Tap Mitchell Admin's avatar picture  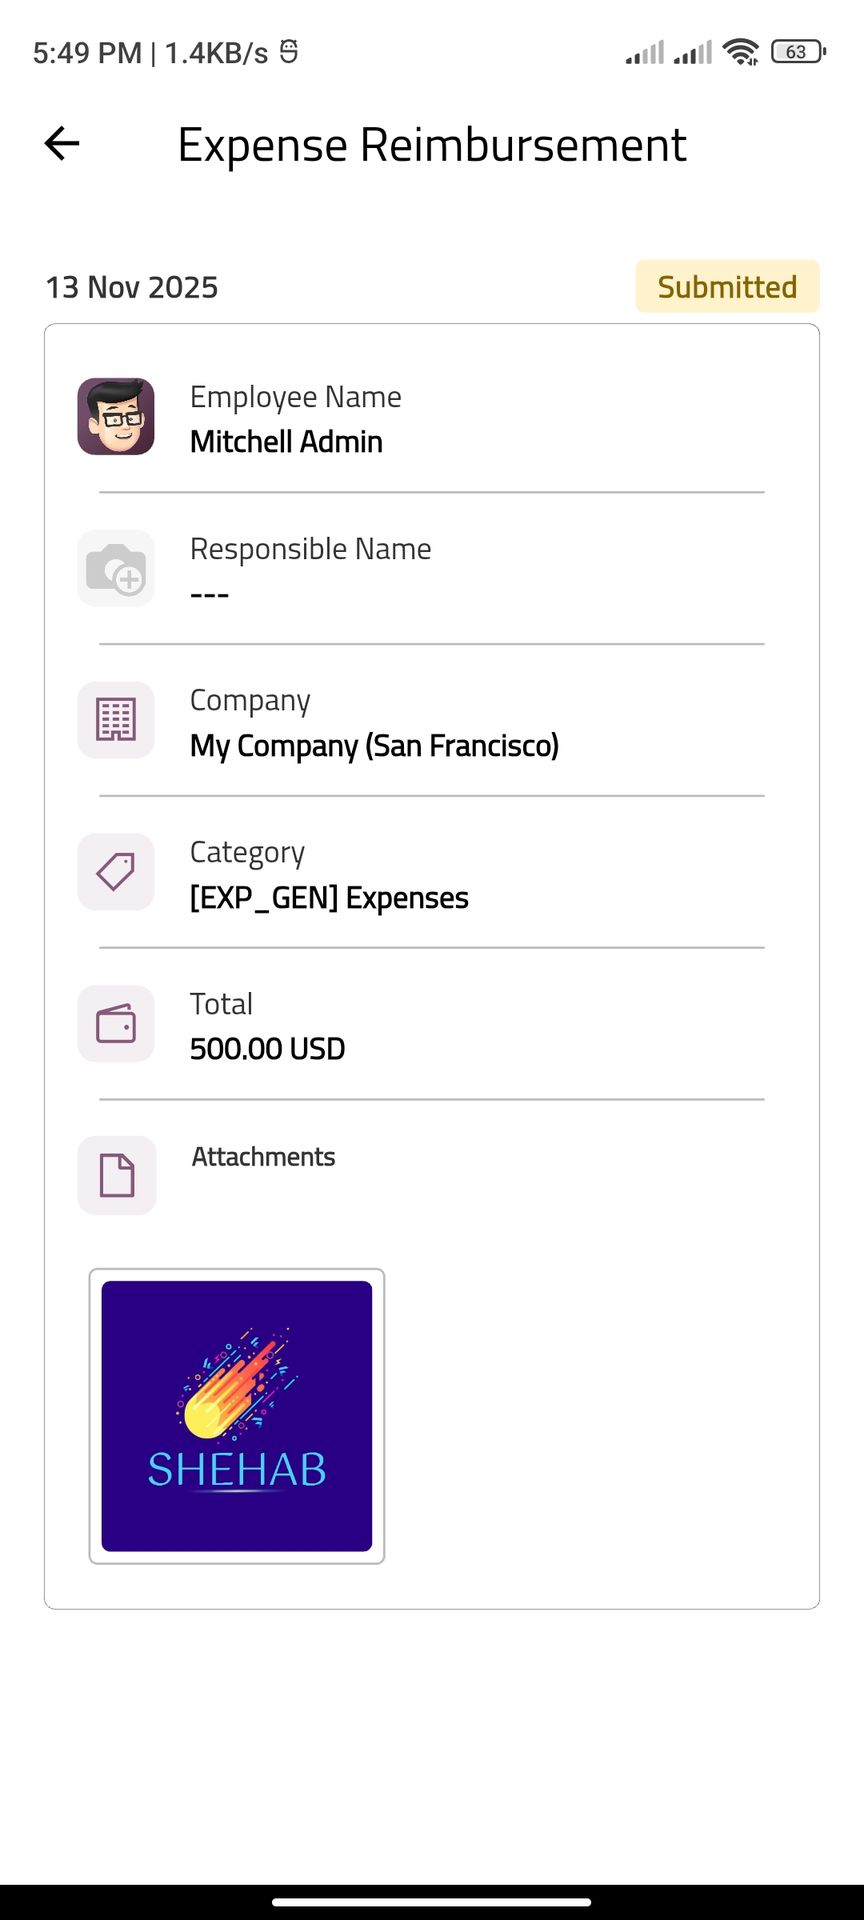click(x=116, y=416)
